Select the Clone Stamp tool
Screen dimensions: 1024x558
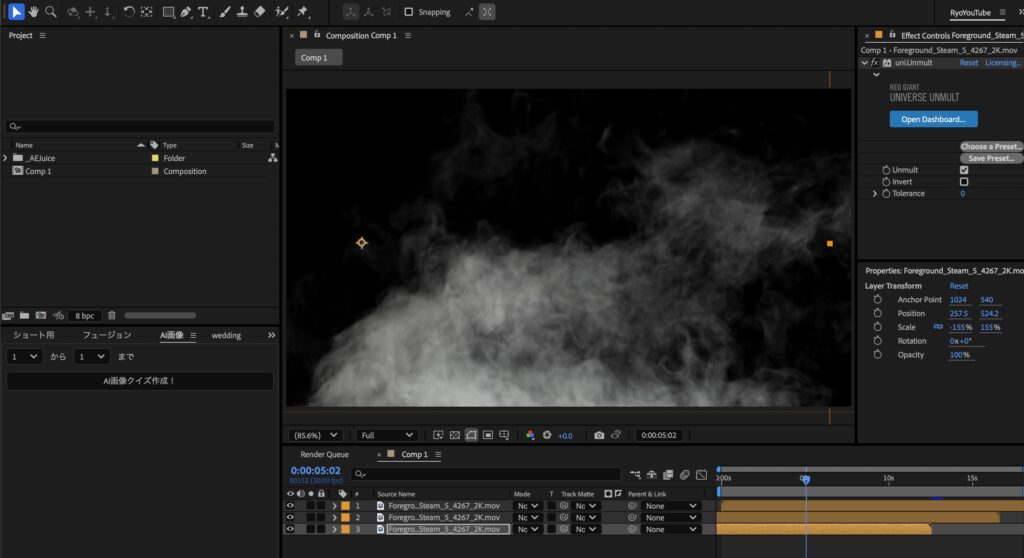(242, 12)
